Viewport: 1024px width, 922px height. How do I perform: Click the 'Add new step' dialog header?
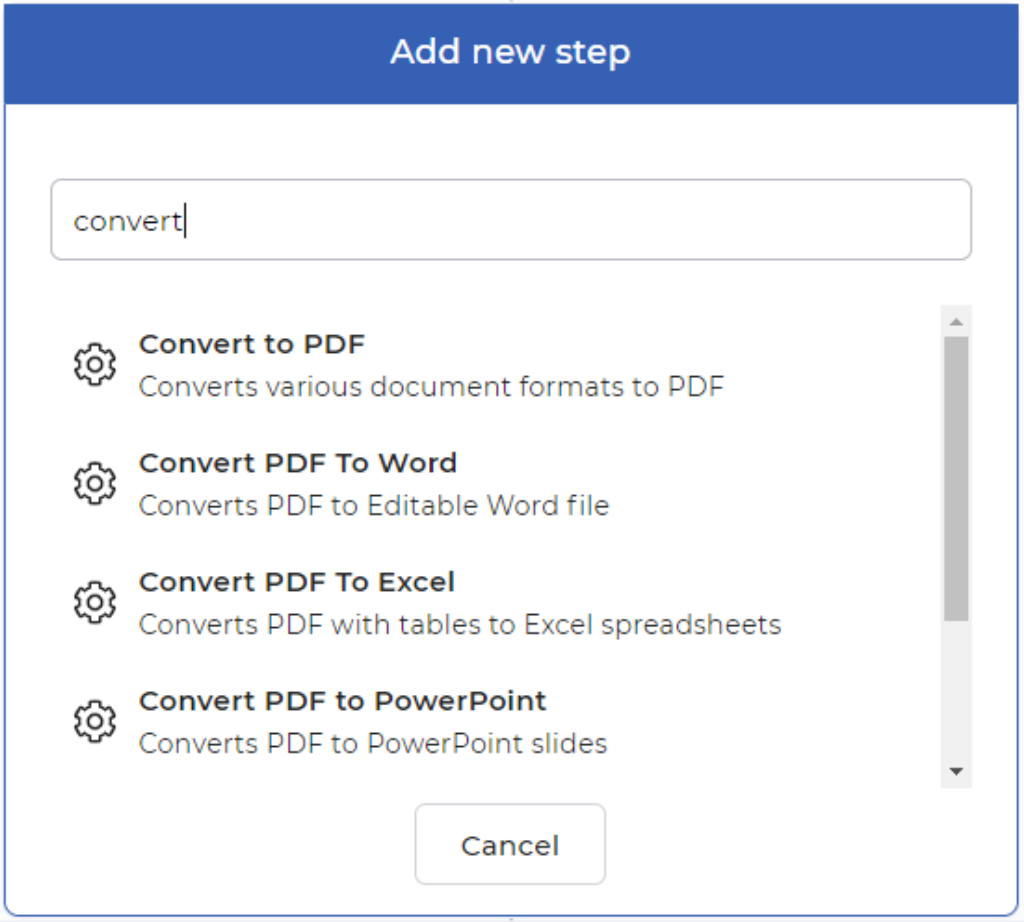pyautogui.click(x=511, y=52)
